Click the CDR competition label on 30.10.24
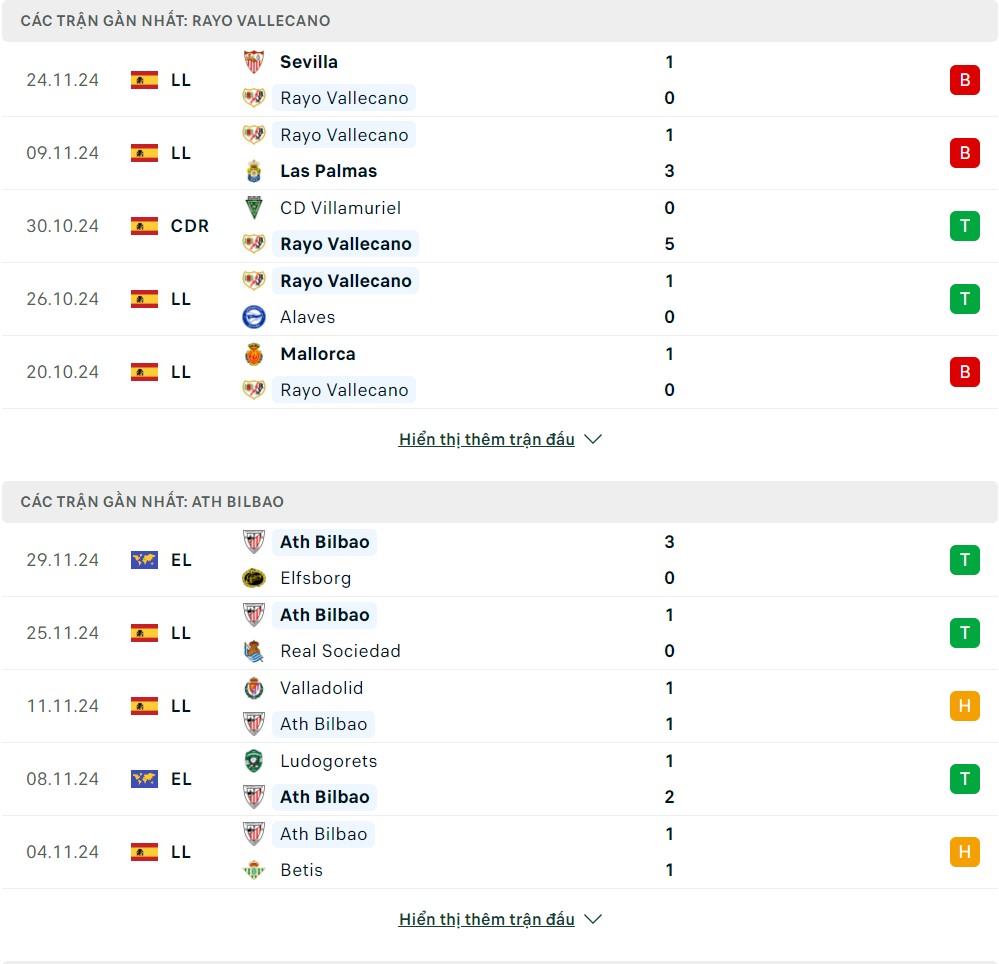The width and height of the screenshot is (999, 964). click(190, 226)
